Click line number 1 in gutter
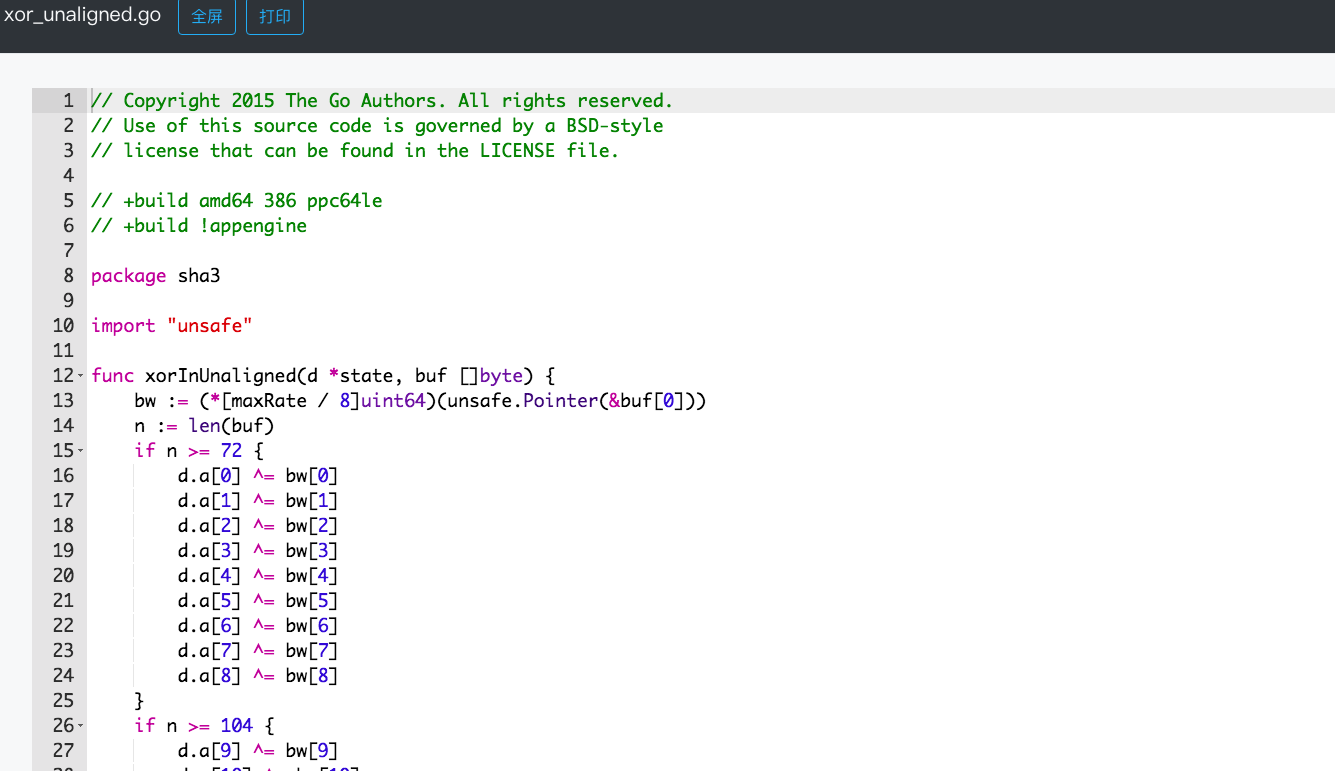 (68, 101)
